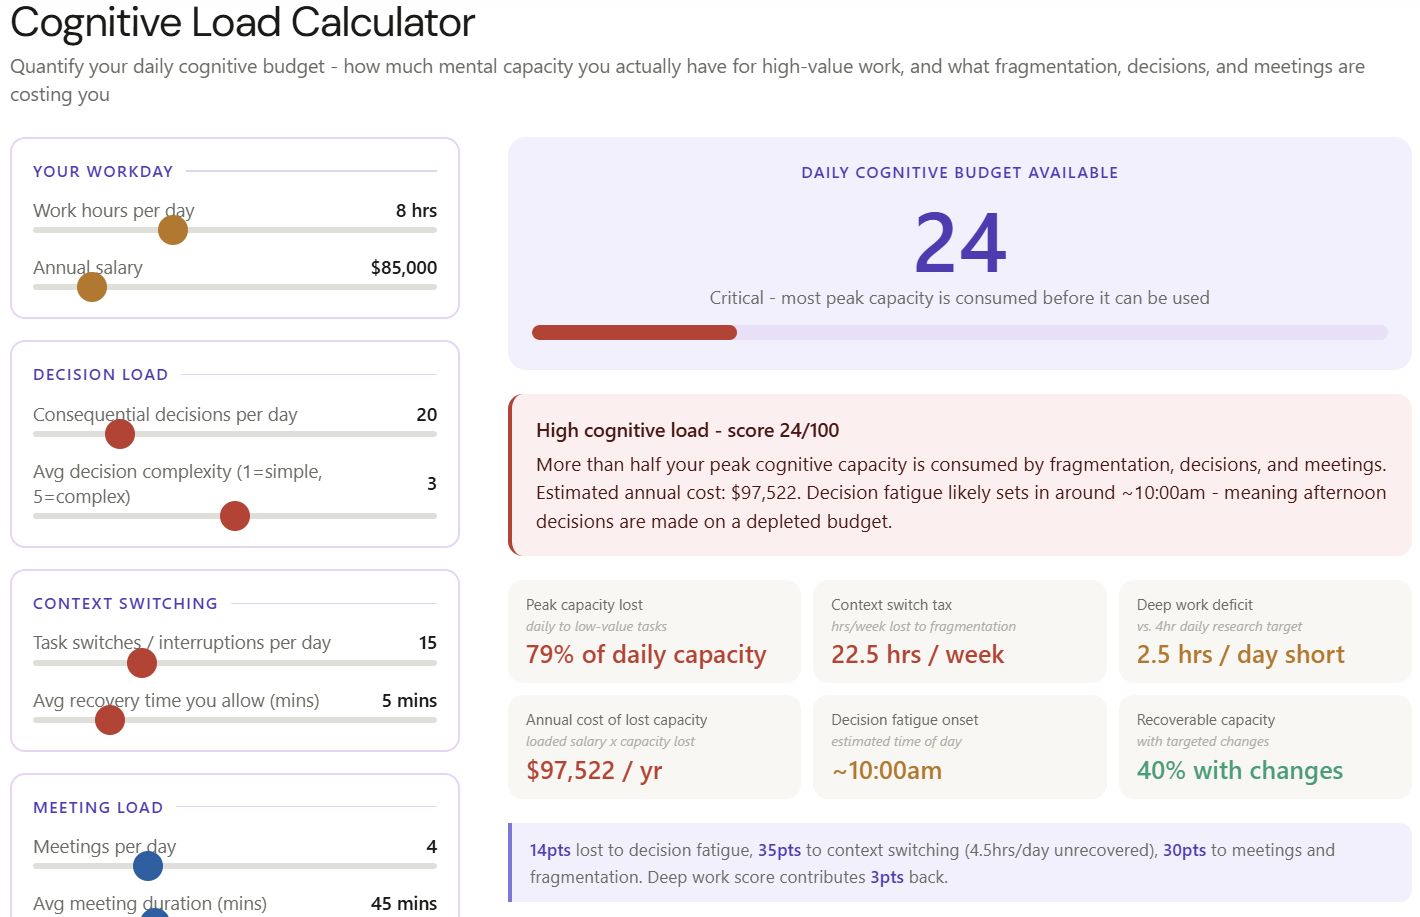This screenshot has height=917, width=1420.
Task: Open the Deep work deficit card
Action: point(1264,632)
